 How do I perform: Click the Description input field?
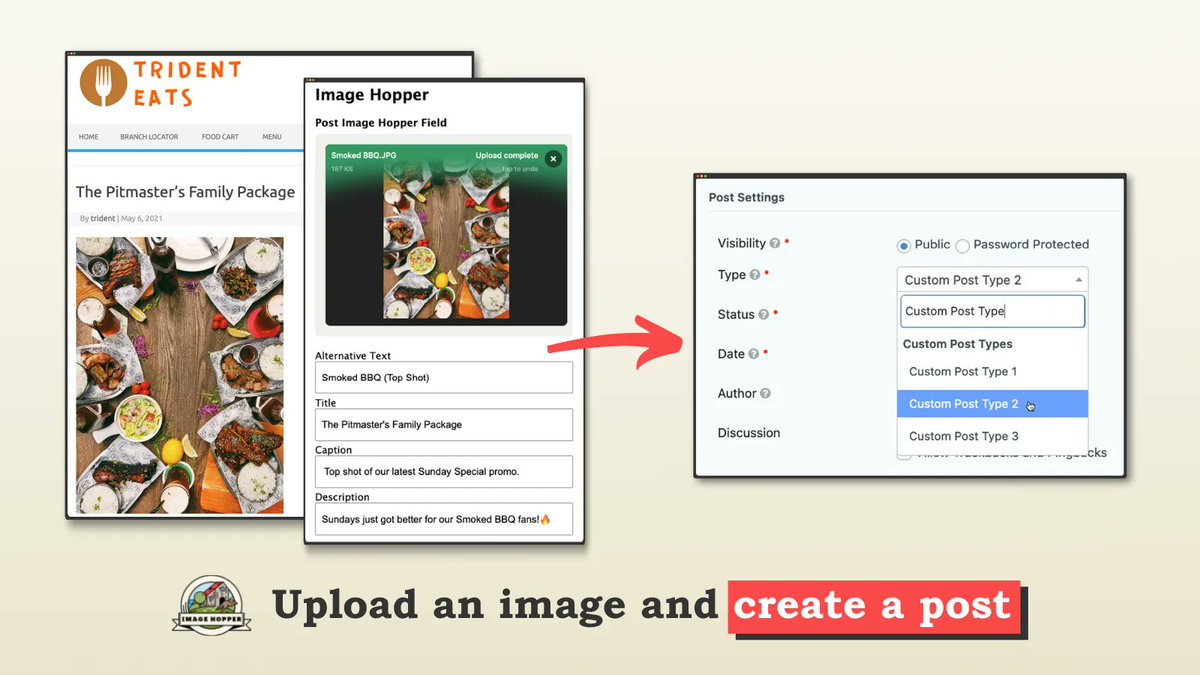(x=444, y=519)
